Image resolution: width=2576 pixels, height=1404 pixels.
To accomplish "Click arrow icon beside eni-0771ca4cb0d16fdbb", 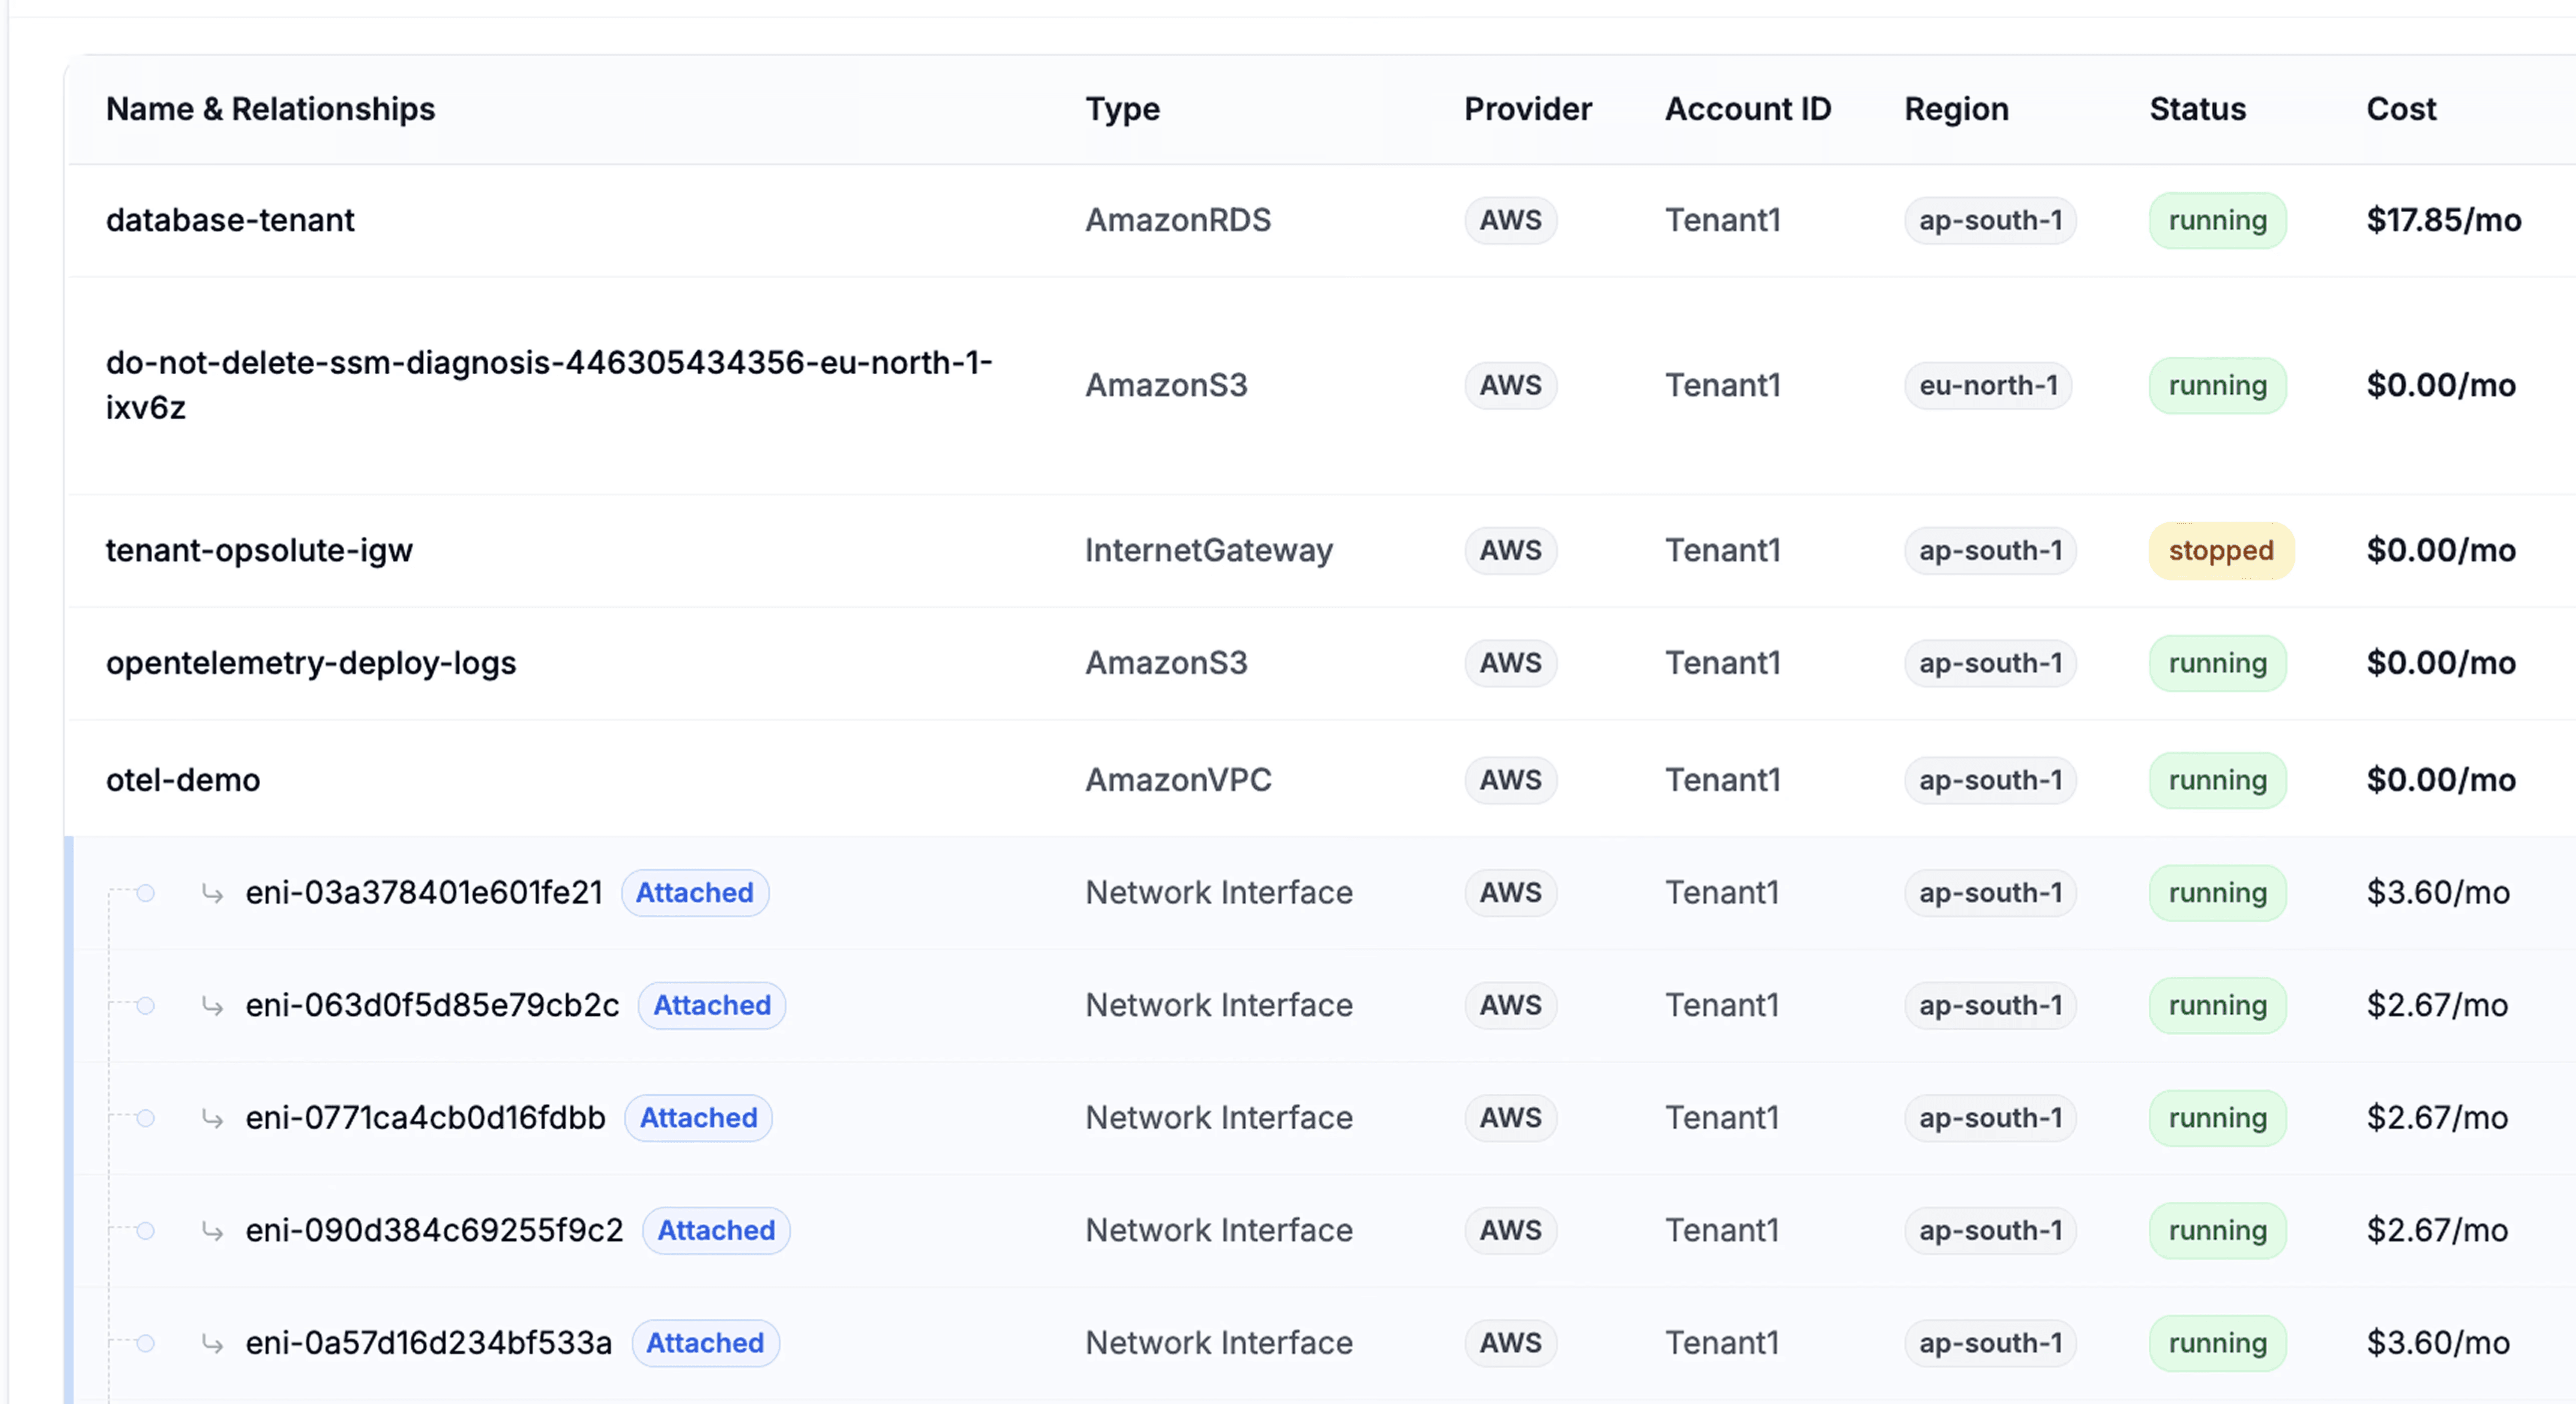I will point(212,1118).
